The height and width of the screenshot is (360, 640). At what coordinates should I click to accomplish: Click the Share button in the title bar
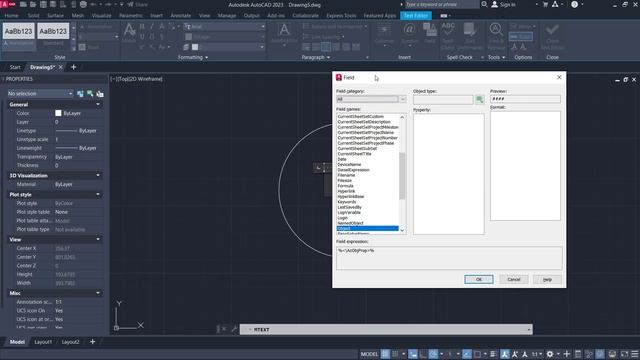pyautogui.click(x=138, y=4)
